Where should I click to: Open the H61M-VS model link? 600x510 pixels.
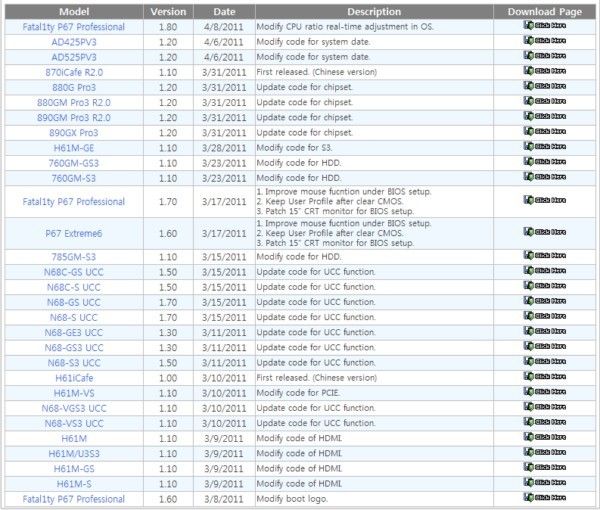pyautogui.click(x=74, y=393)
